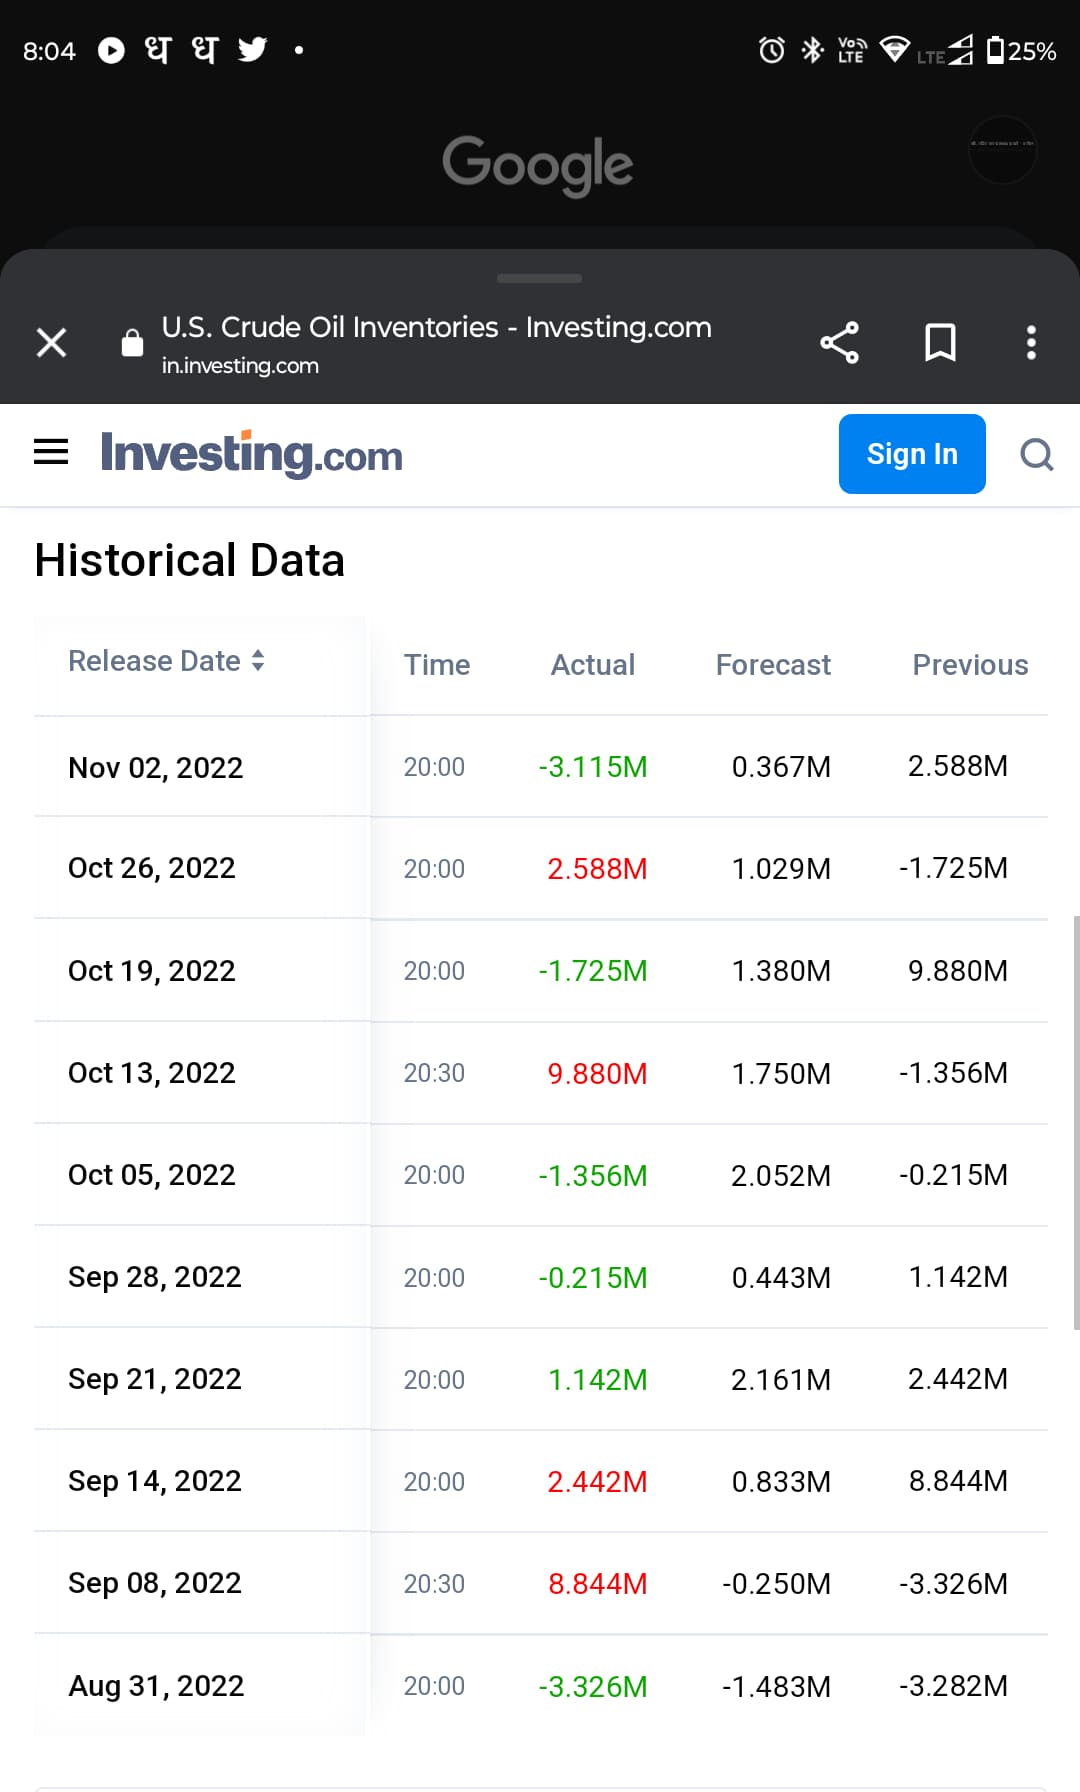Select the Oct 13, 2022 row date
1080x1792 pixels.
[152, 1073]
